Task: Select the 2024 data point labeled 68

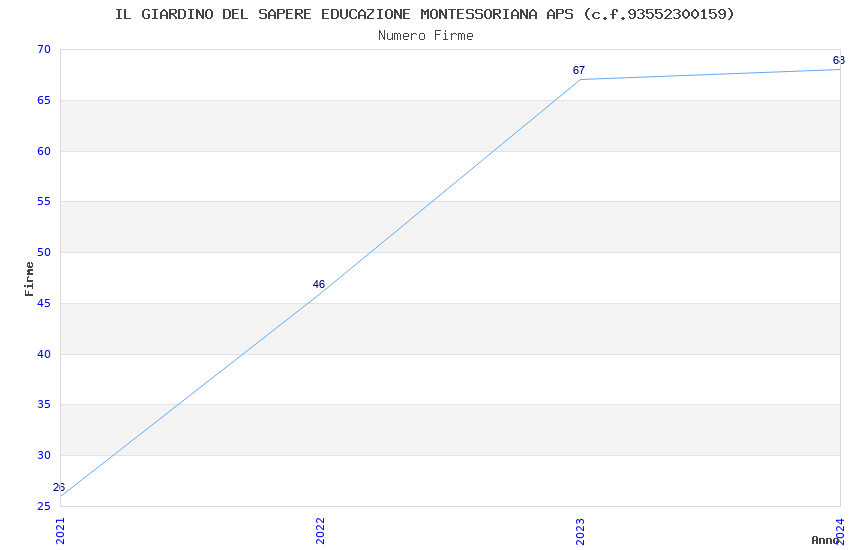Action: click(840, 69)
